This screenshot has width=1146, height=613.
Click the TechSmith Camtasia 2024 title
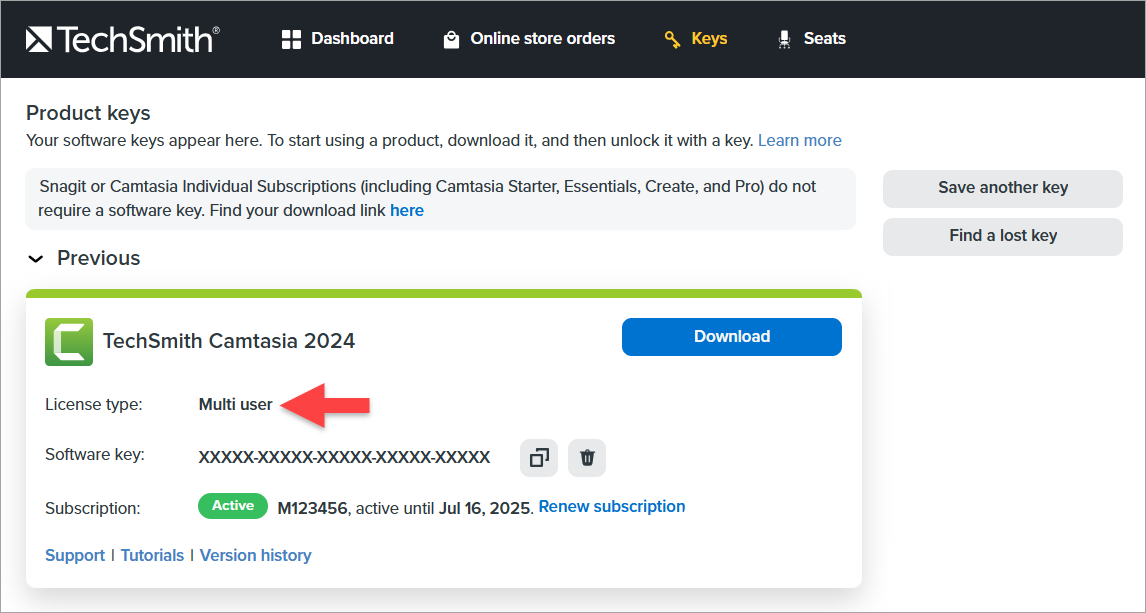[x=229, y=341]
